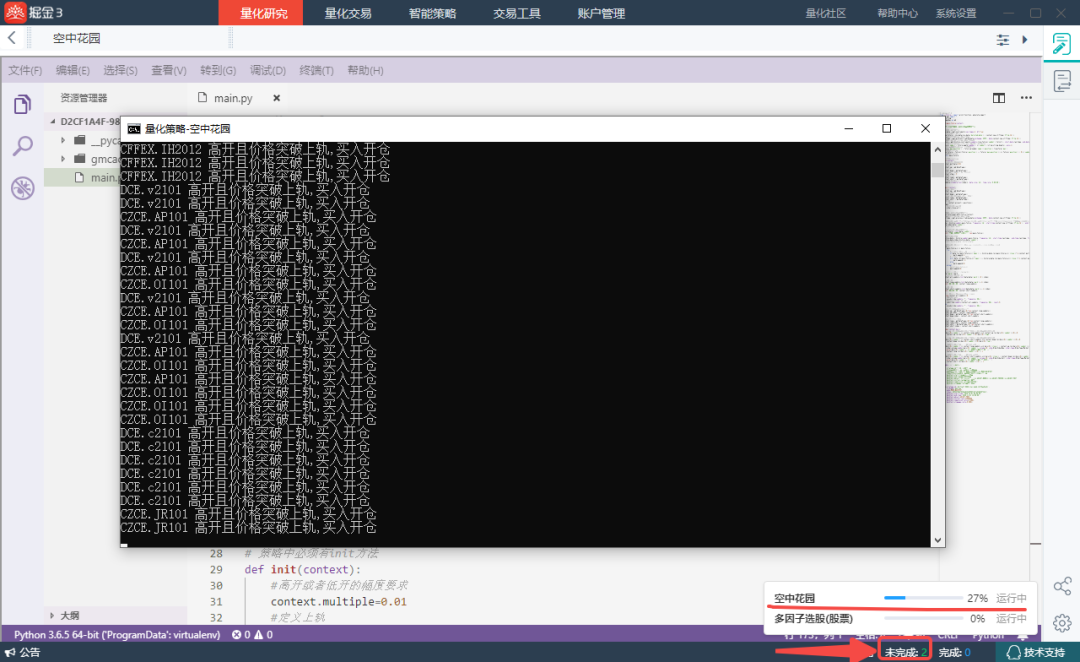Open the editor more-actions ellipsis

(1026, 98)
